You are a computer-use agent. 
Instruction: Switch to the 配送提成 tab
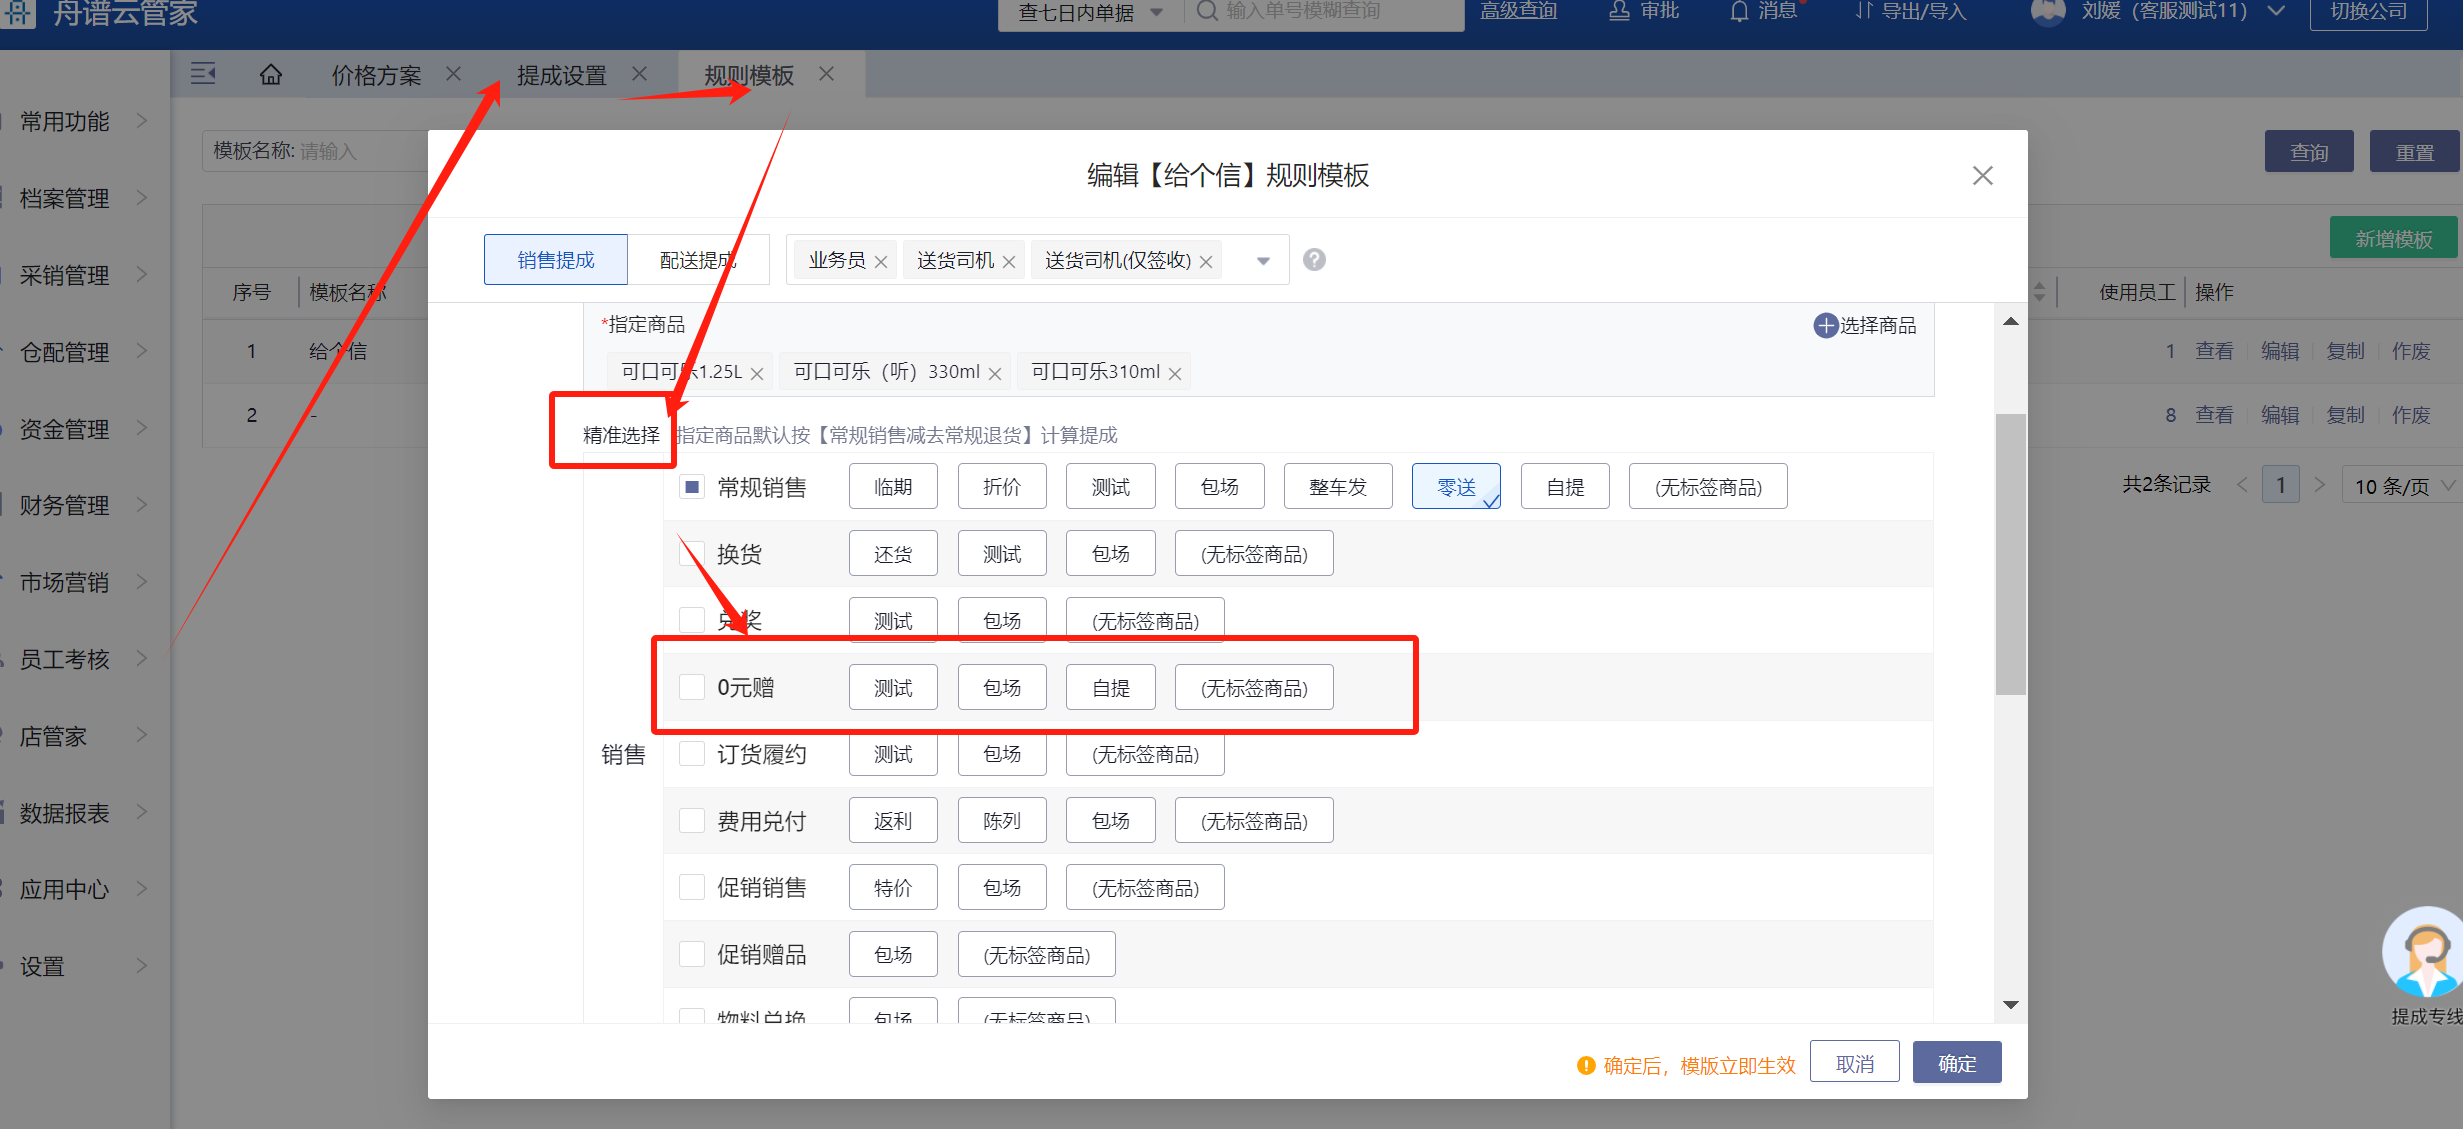[698, 260]
